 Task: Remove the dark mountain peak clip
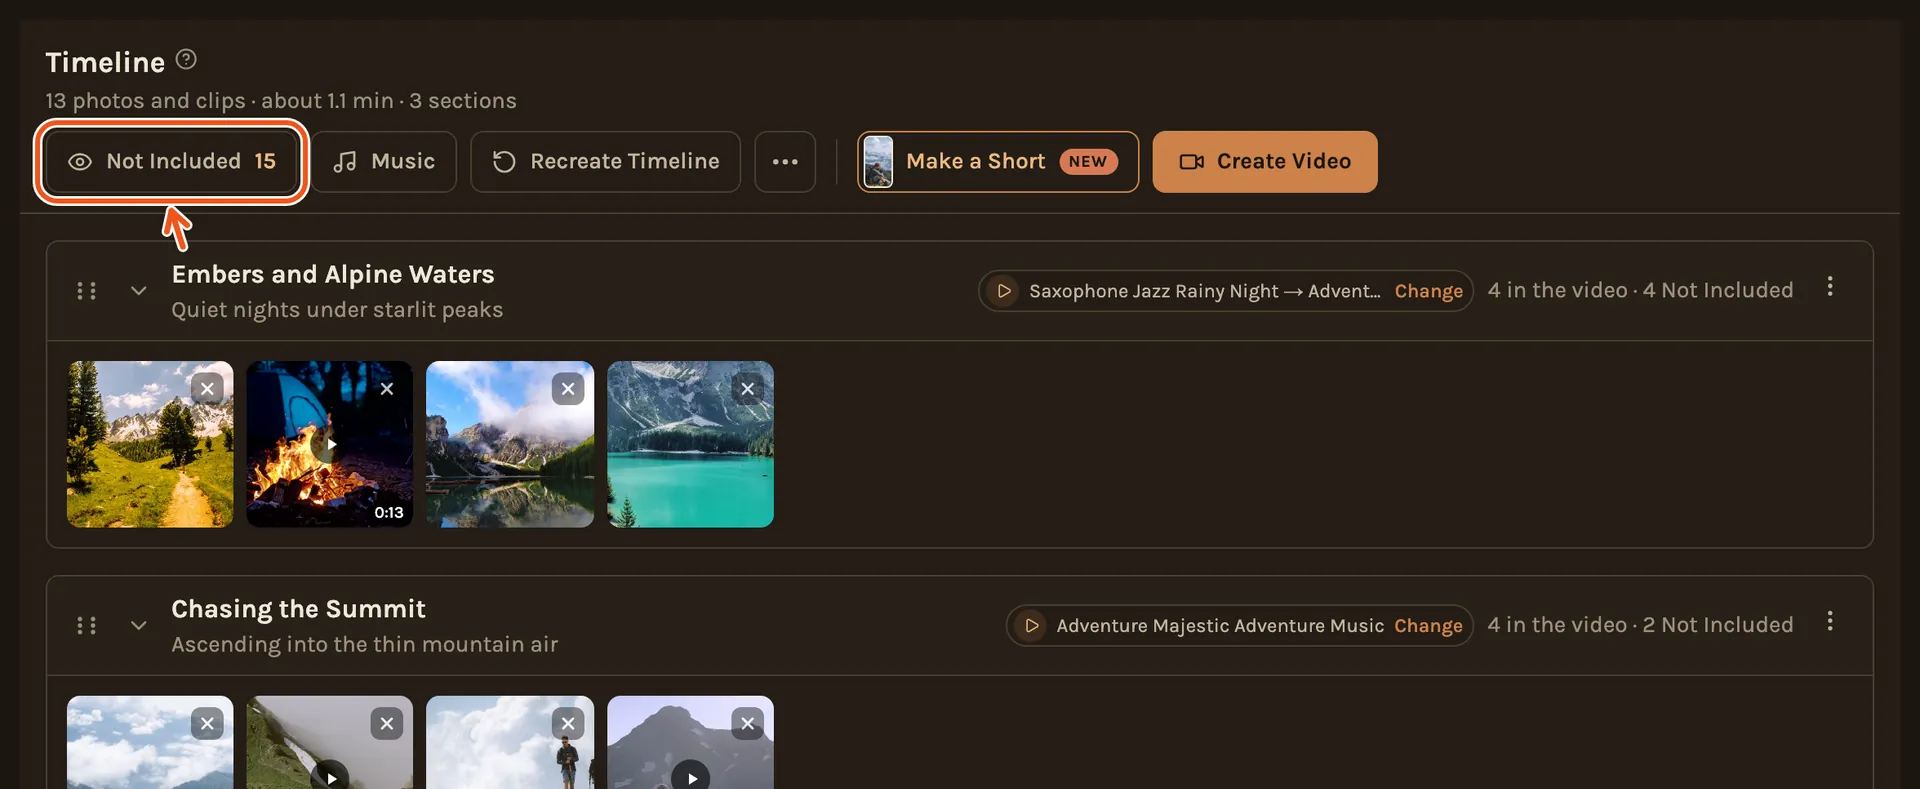pos(748,723)
